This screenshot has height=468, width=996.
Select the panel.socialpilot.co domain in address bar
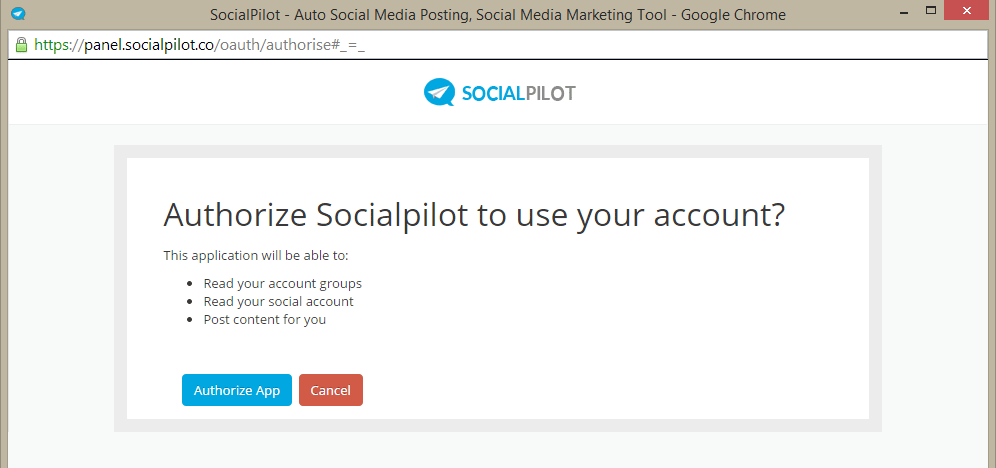pos(151,45)
